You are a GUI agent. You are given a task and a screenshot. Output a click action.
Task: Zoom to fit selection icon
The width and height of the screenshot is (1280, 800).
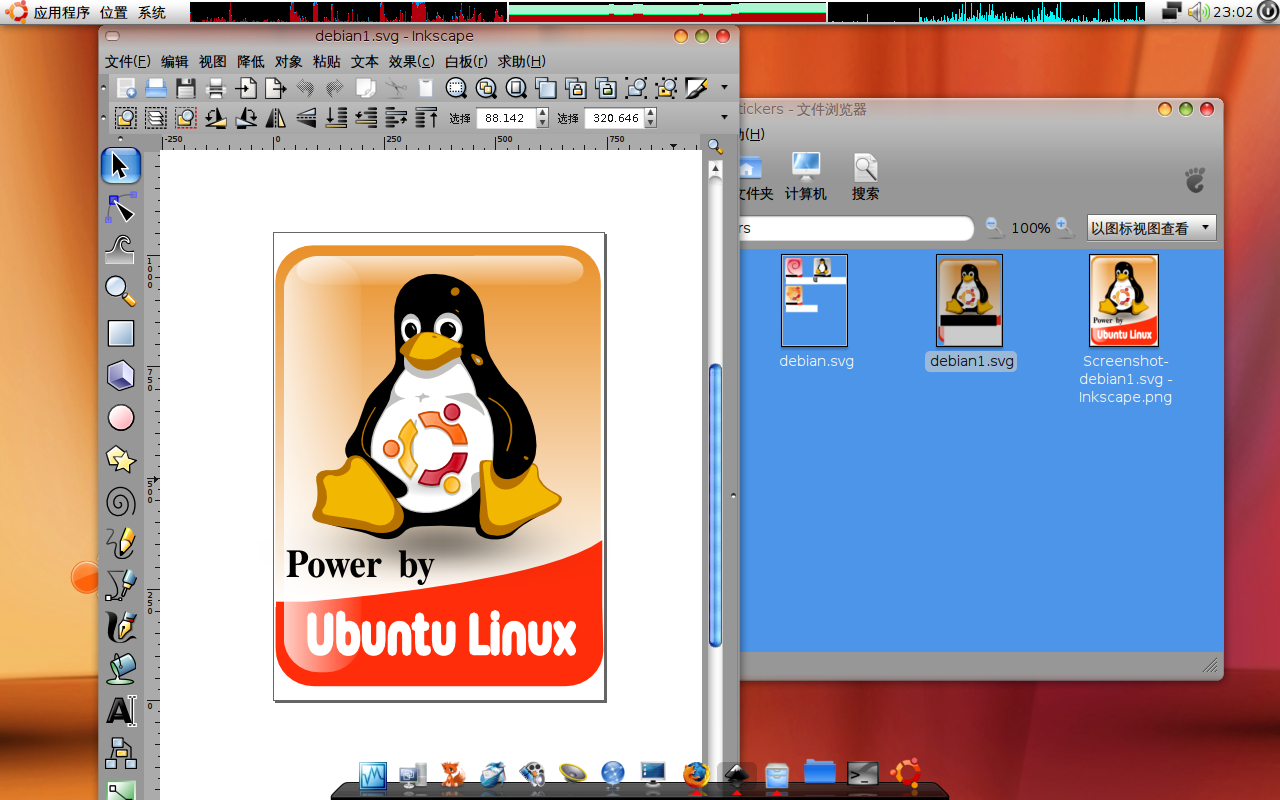pyautogui.click(x=456, y=88)
